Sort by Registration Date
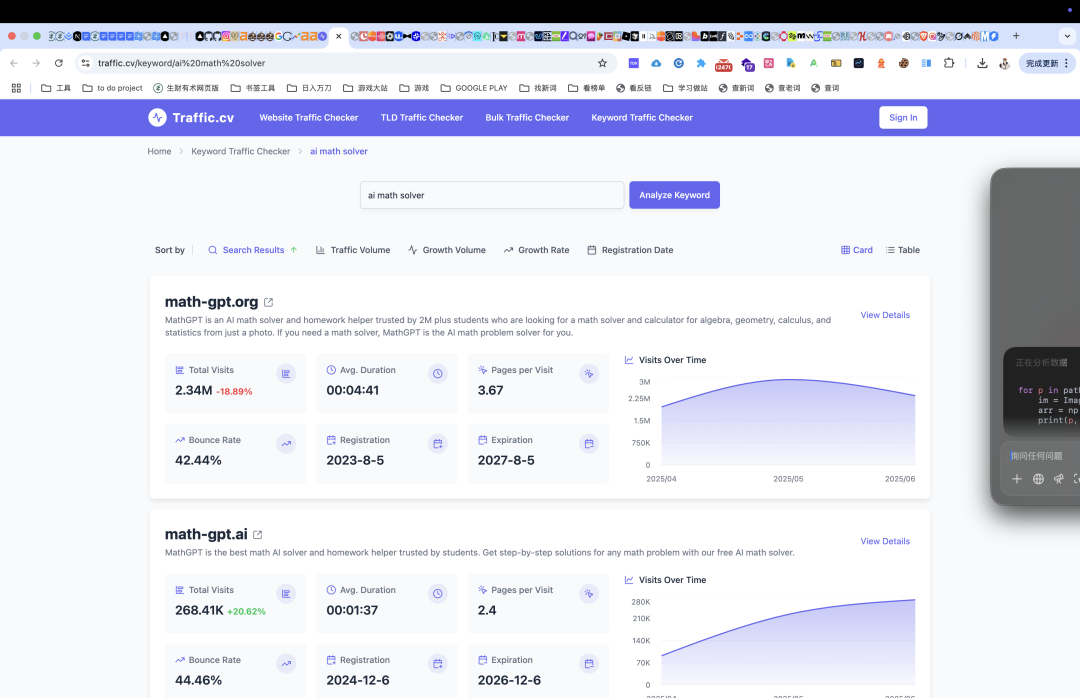The image size is (1080, 698). click(x=630, y=250)
